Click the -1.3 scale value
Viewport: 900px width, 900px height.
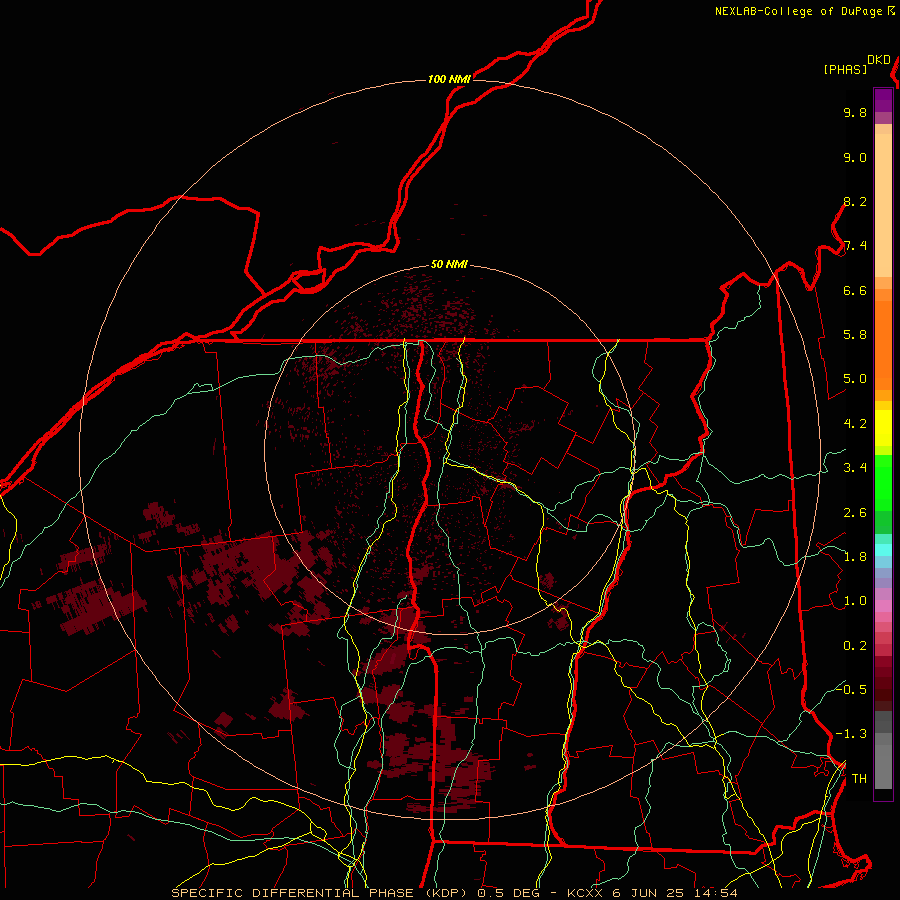(x=851, y=734)
